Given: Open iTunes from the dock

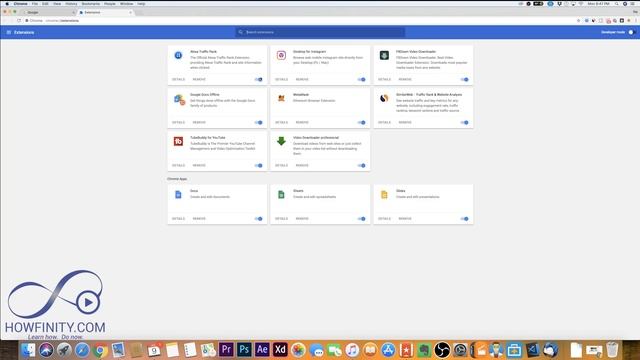Looking at the screenshot, I should click(352, 350).
